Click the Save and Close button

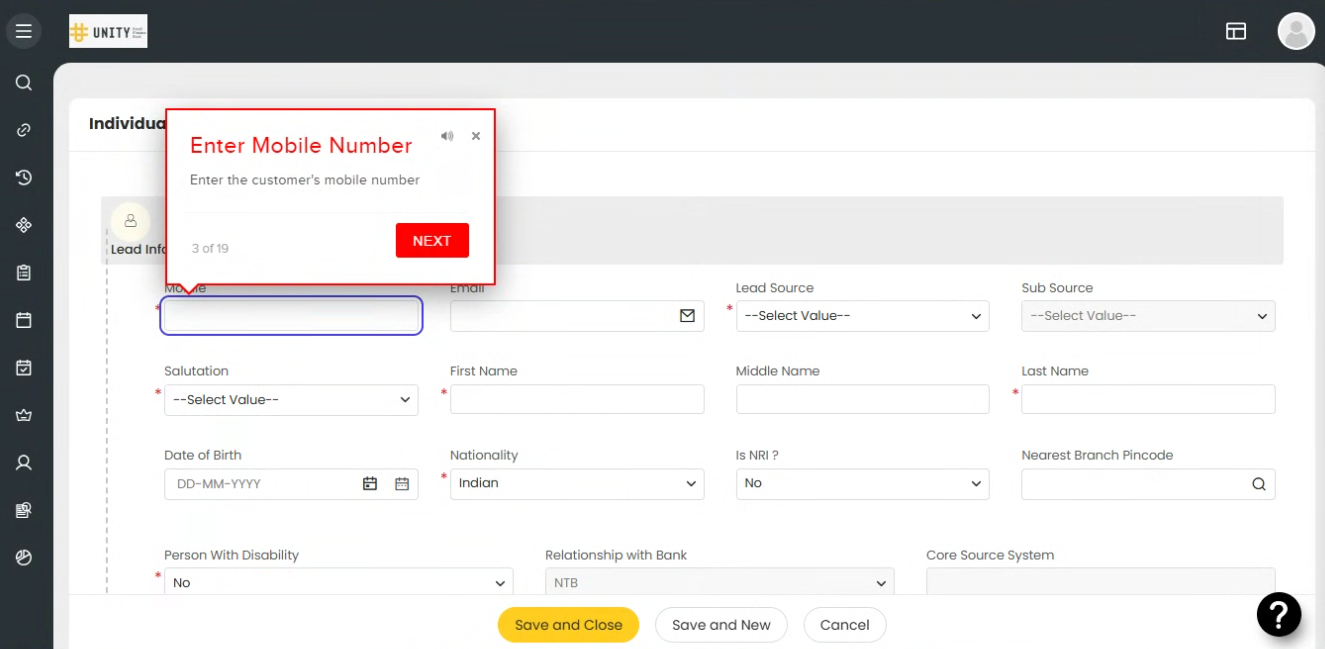[568, 625]
